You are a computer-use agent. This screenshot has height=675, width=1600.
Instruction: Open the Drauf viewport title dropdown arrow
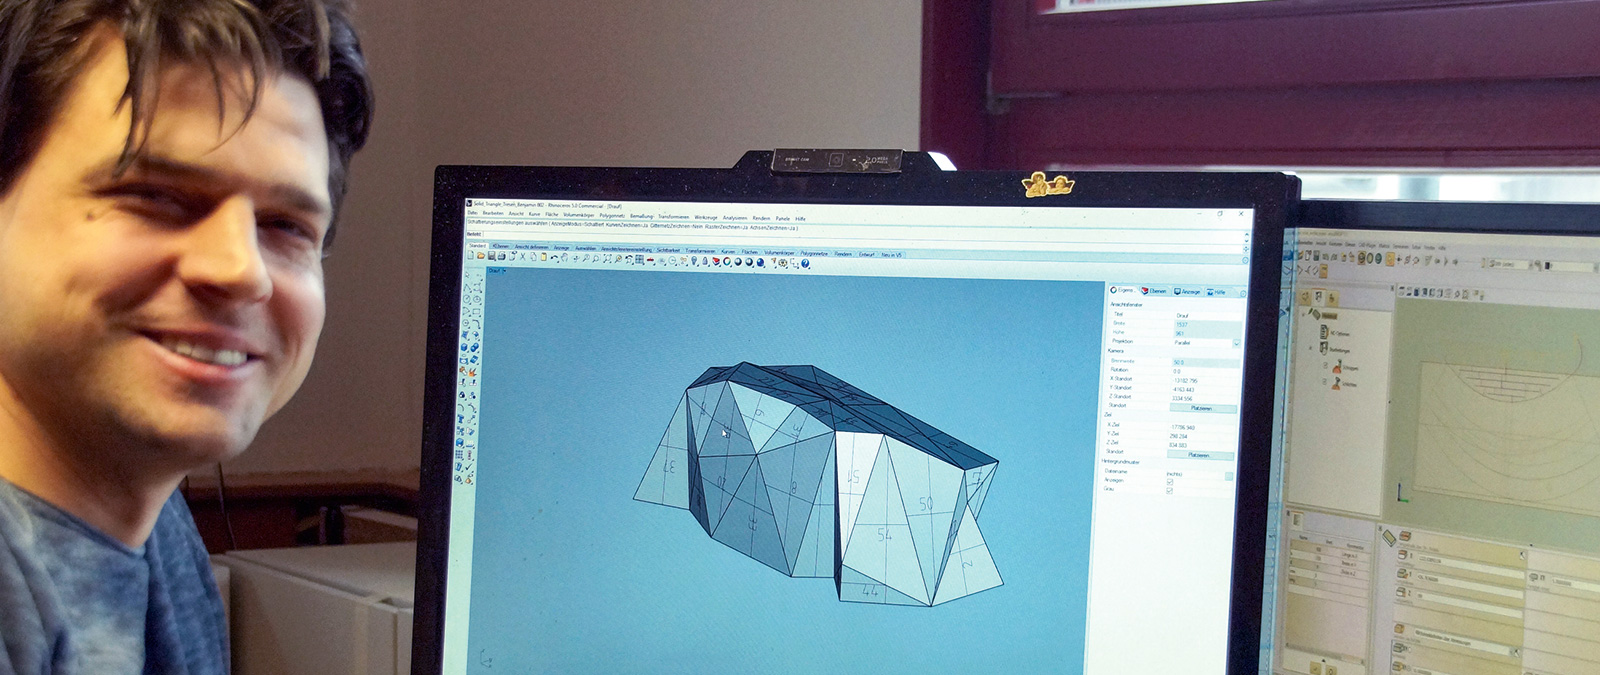pos(505,271)
